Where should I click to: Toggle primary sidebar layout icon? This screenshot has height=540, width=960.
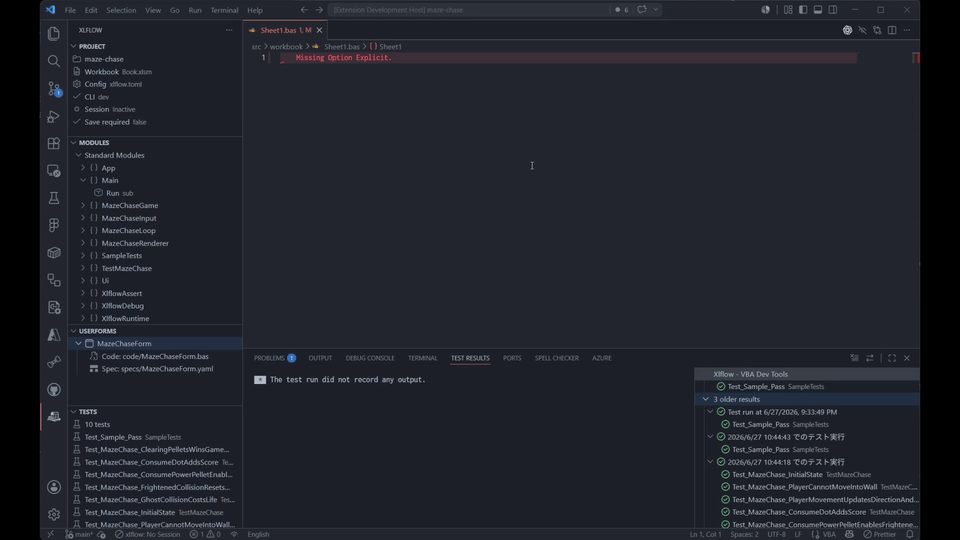(x=803, y=10)
